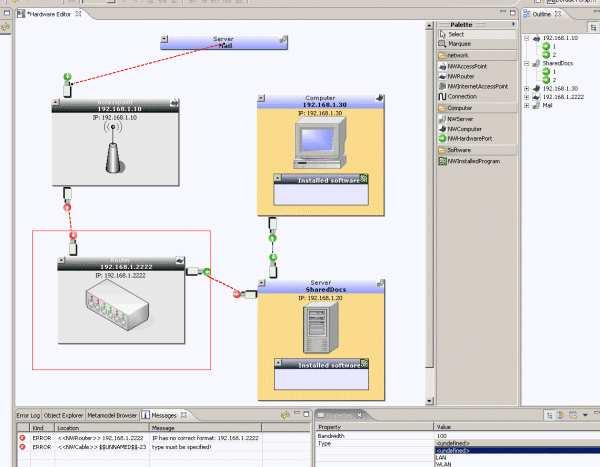
Task: Sort messages by the Kind column
Action: click(42, 428)
